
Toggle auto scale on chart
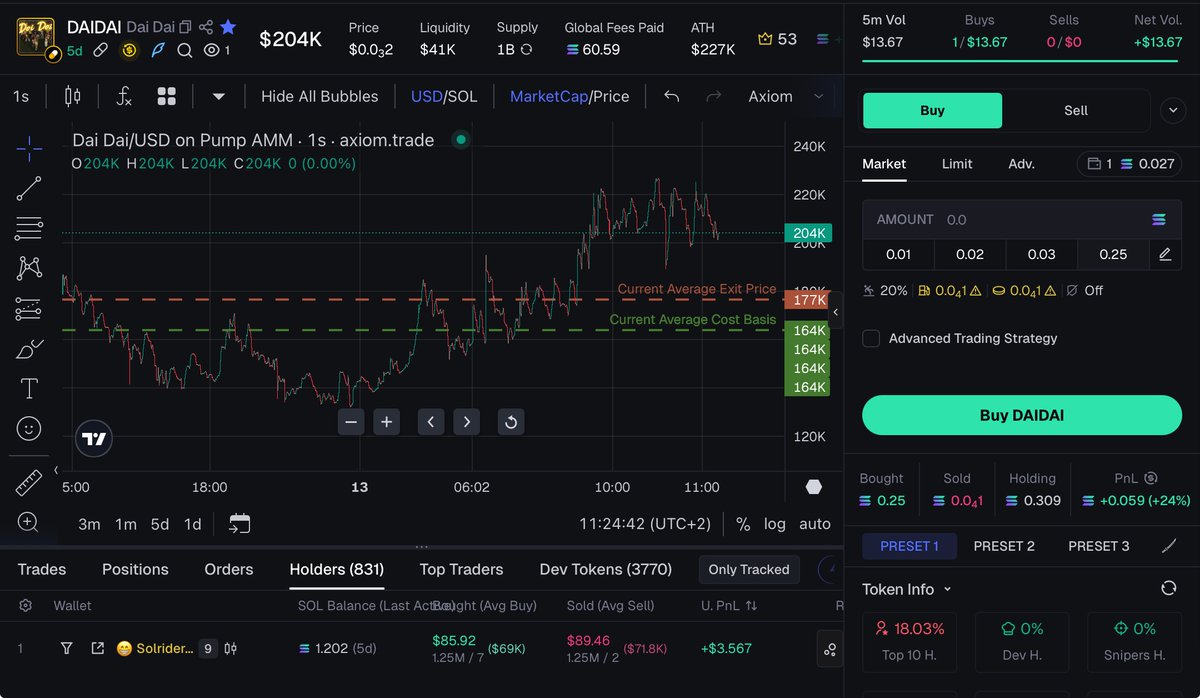815,524
